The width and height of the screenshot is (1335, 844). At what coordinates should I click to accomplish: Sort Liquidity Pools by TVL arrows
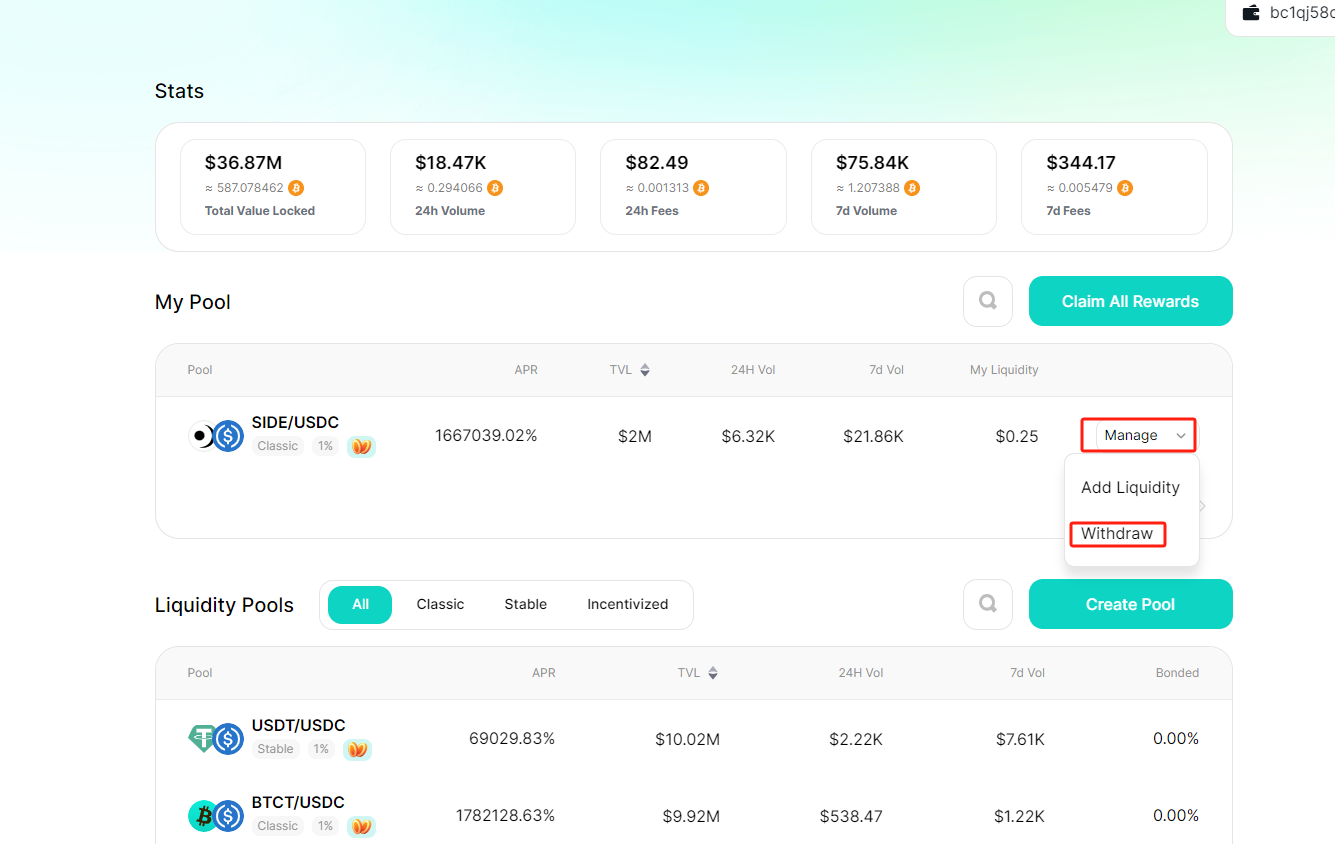coord(713,673)
